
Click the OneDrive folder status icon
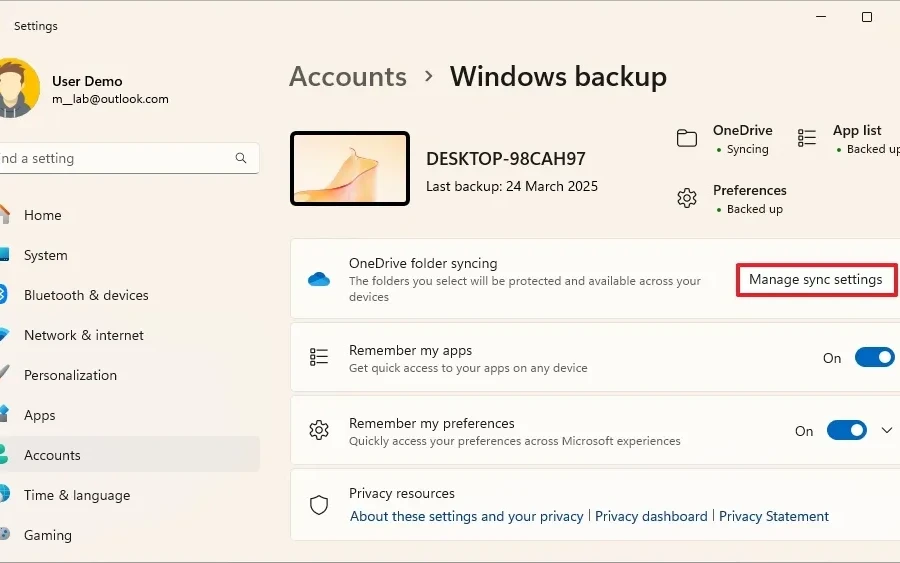tap(686, 138)
